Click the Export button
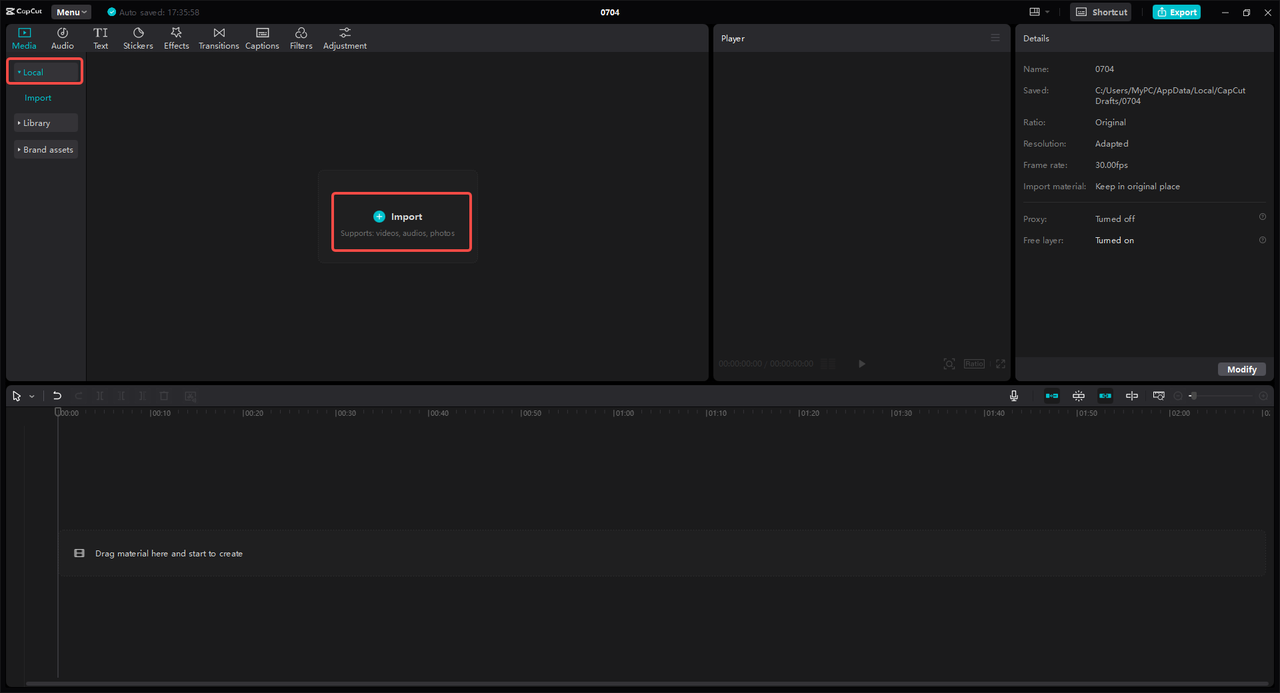The width and height of the screenshot is (1280, 693). (1176, 12)
